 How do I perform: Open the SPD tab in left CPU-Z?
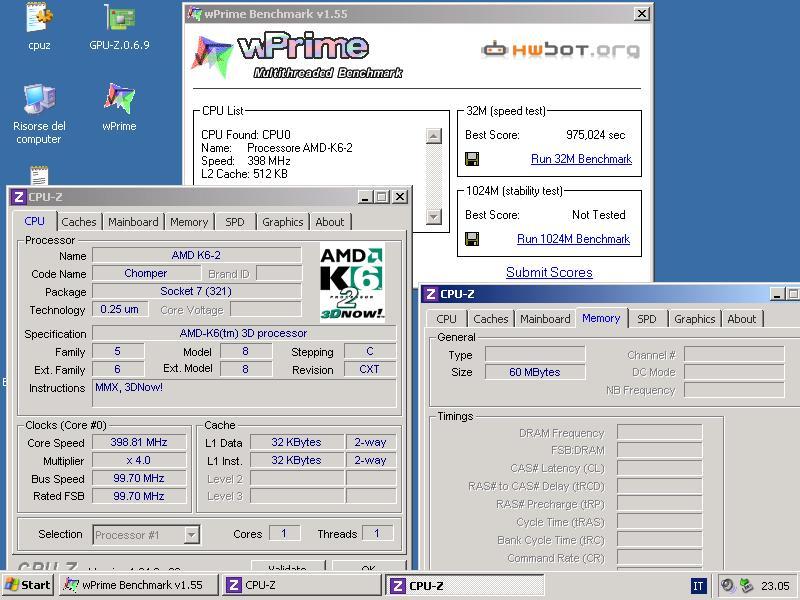(235, 222)
